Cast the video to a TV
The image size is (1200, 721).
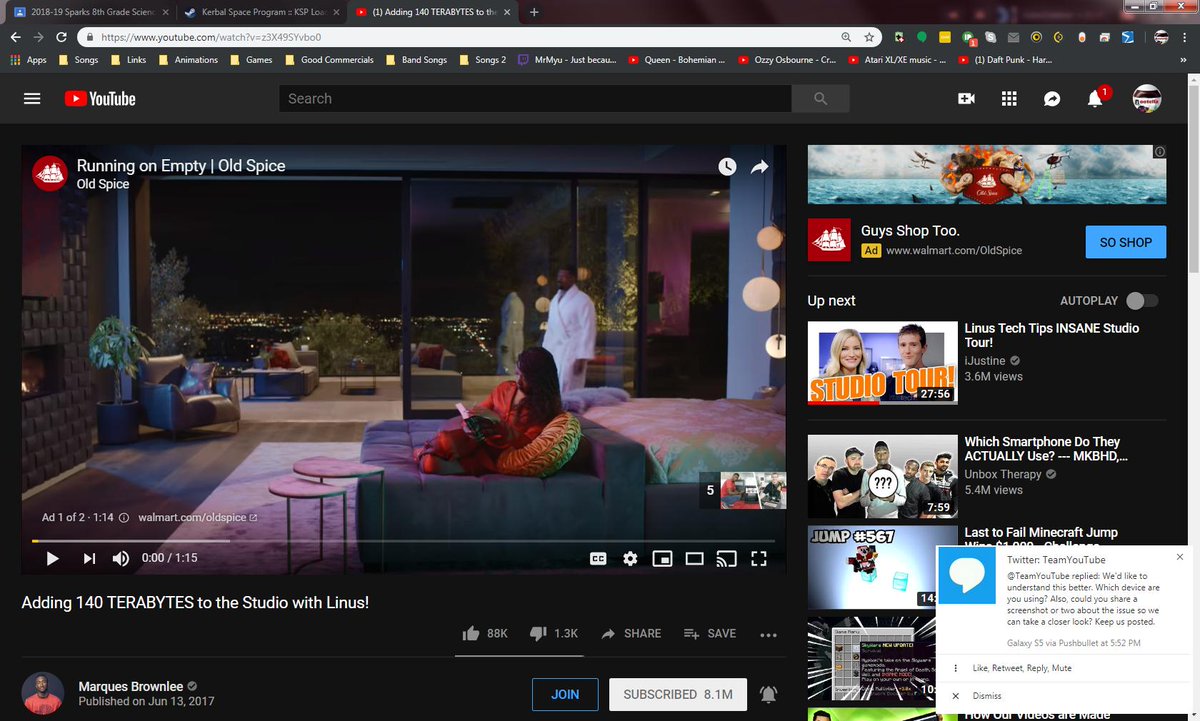click(x=727, y=558)
